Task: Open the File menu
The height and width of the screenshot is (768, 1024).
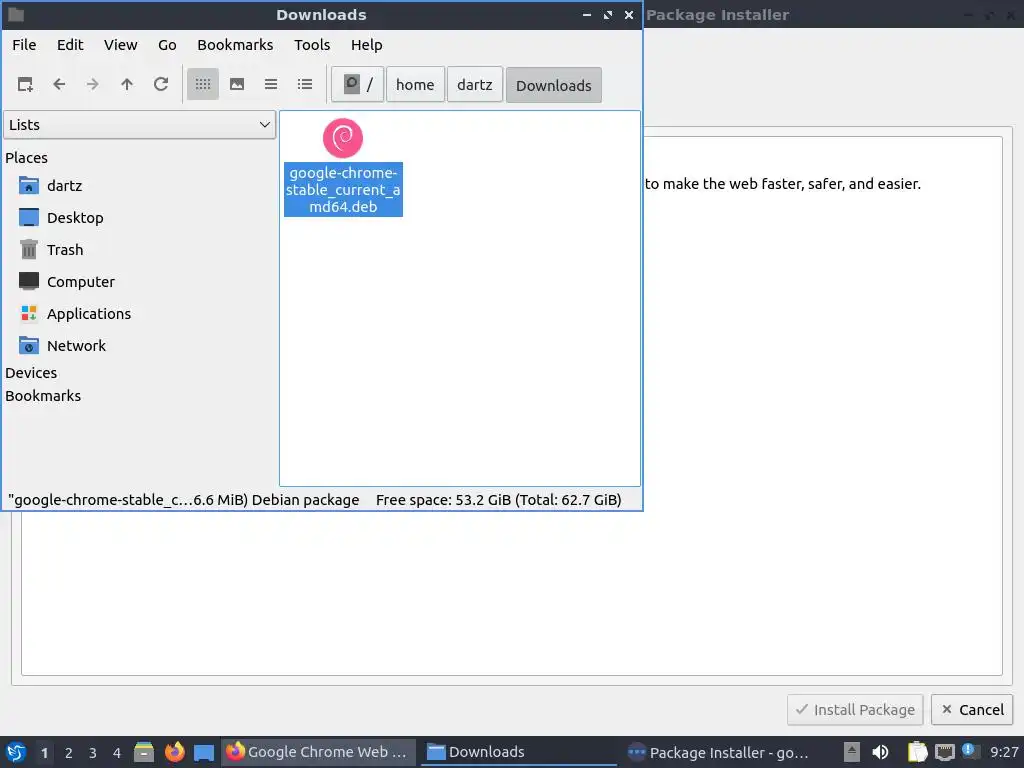Action: coord(24,45)
